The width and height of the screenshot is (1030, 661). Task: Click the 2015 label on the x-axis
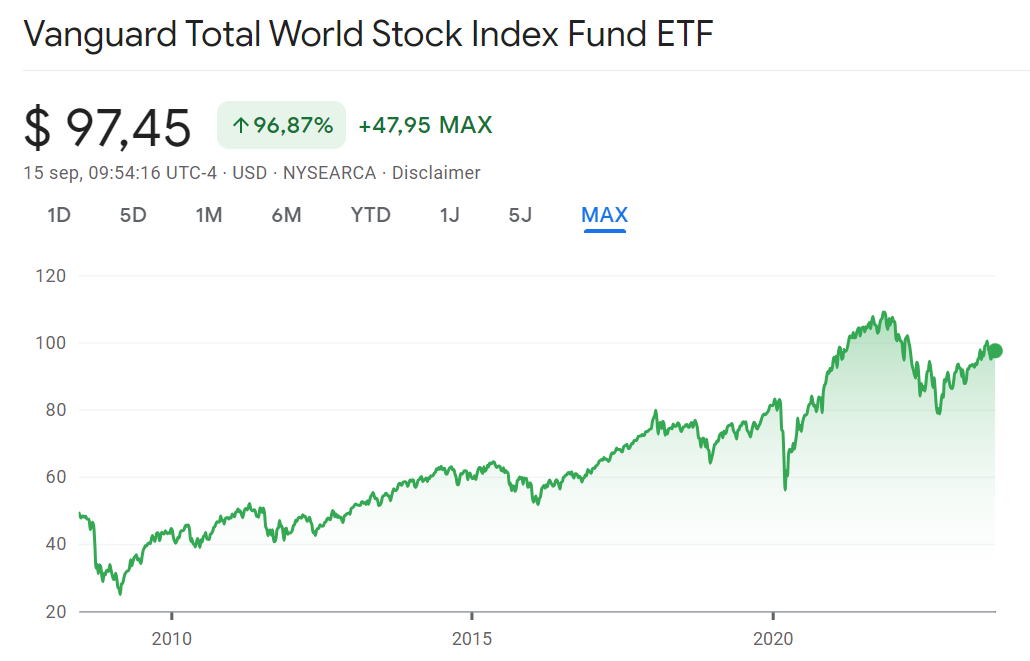tap(472, 637)
